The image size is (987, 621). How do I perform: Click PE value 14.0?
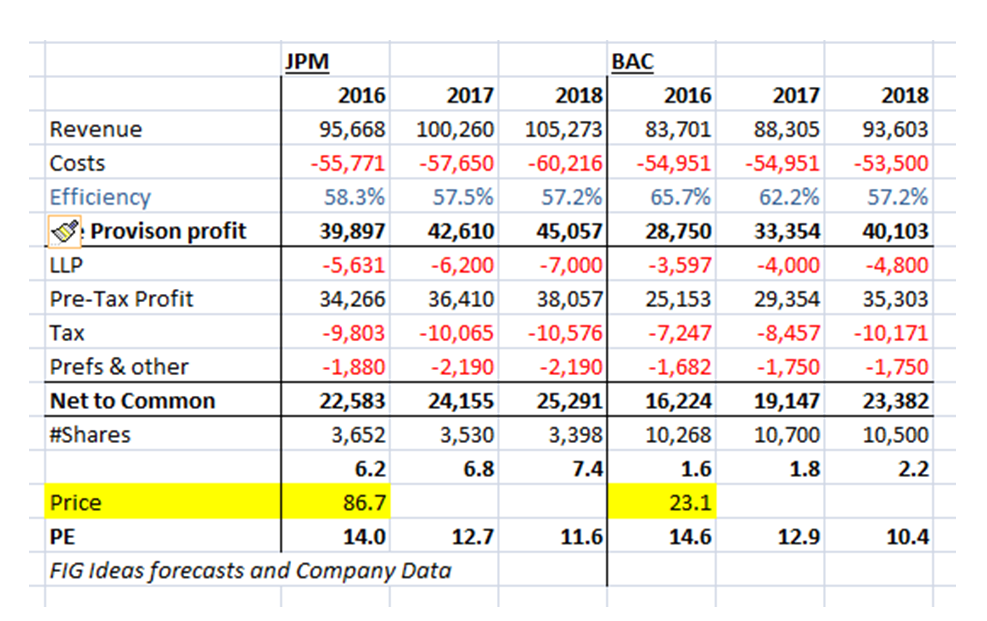[x=364, y=537]
